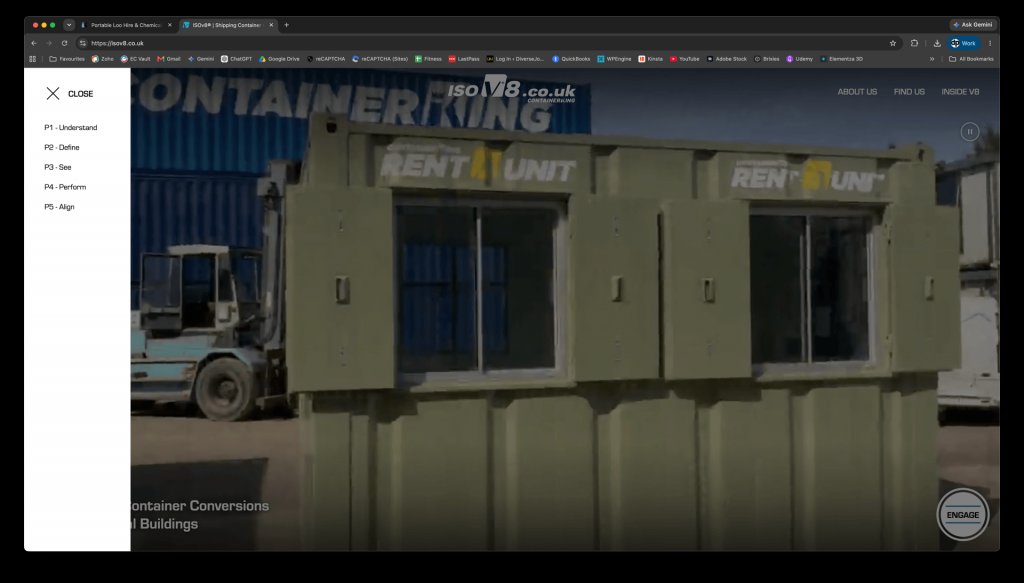The width and height of the screenshot is (1024, 583).
Task: Open the browser Downloads icon
Action: (936, 43)
